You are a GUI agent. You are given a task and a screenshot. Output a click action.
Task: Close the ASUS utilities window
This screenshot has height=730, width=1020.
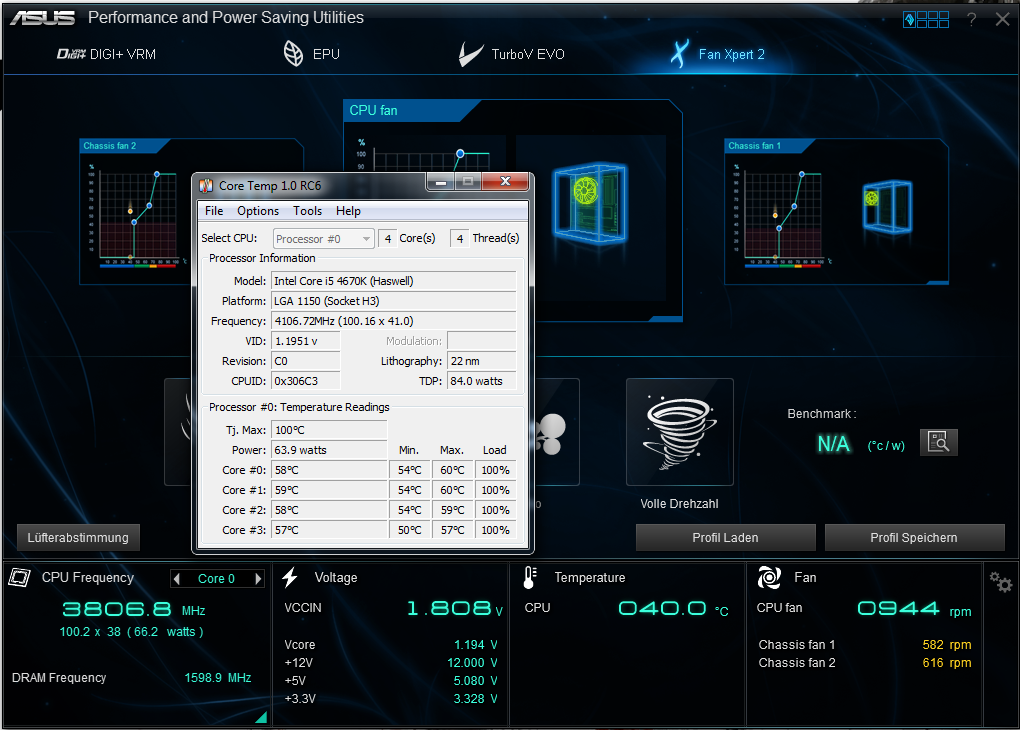click(x=1002, y=20)
